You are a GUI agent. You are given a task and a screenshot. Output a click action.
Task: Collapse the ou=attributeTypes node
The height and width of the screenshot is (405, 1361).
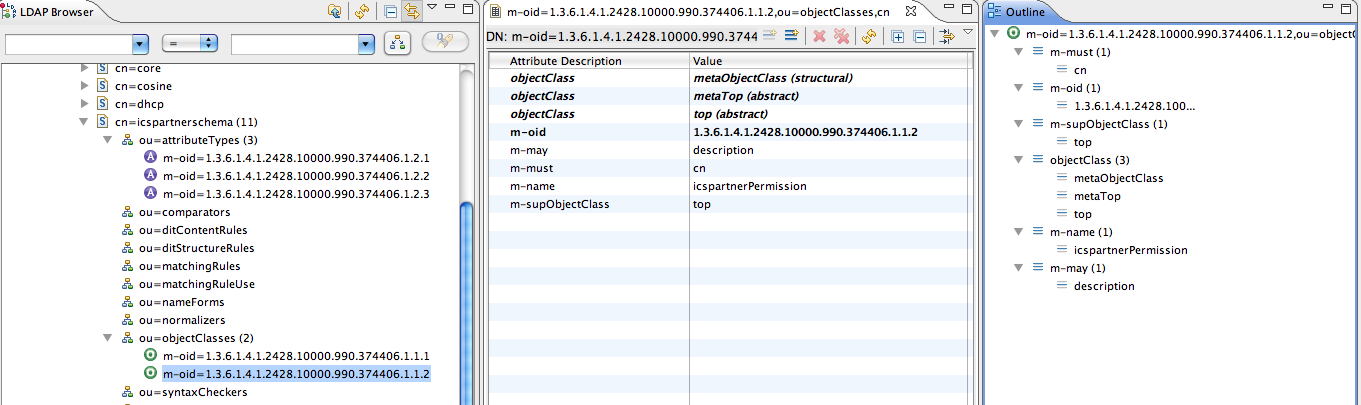click(108, 140)
